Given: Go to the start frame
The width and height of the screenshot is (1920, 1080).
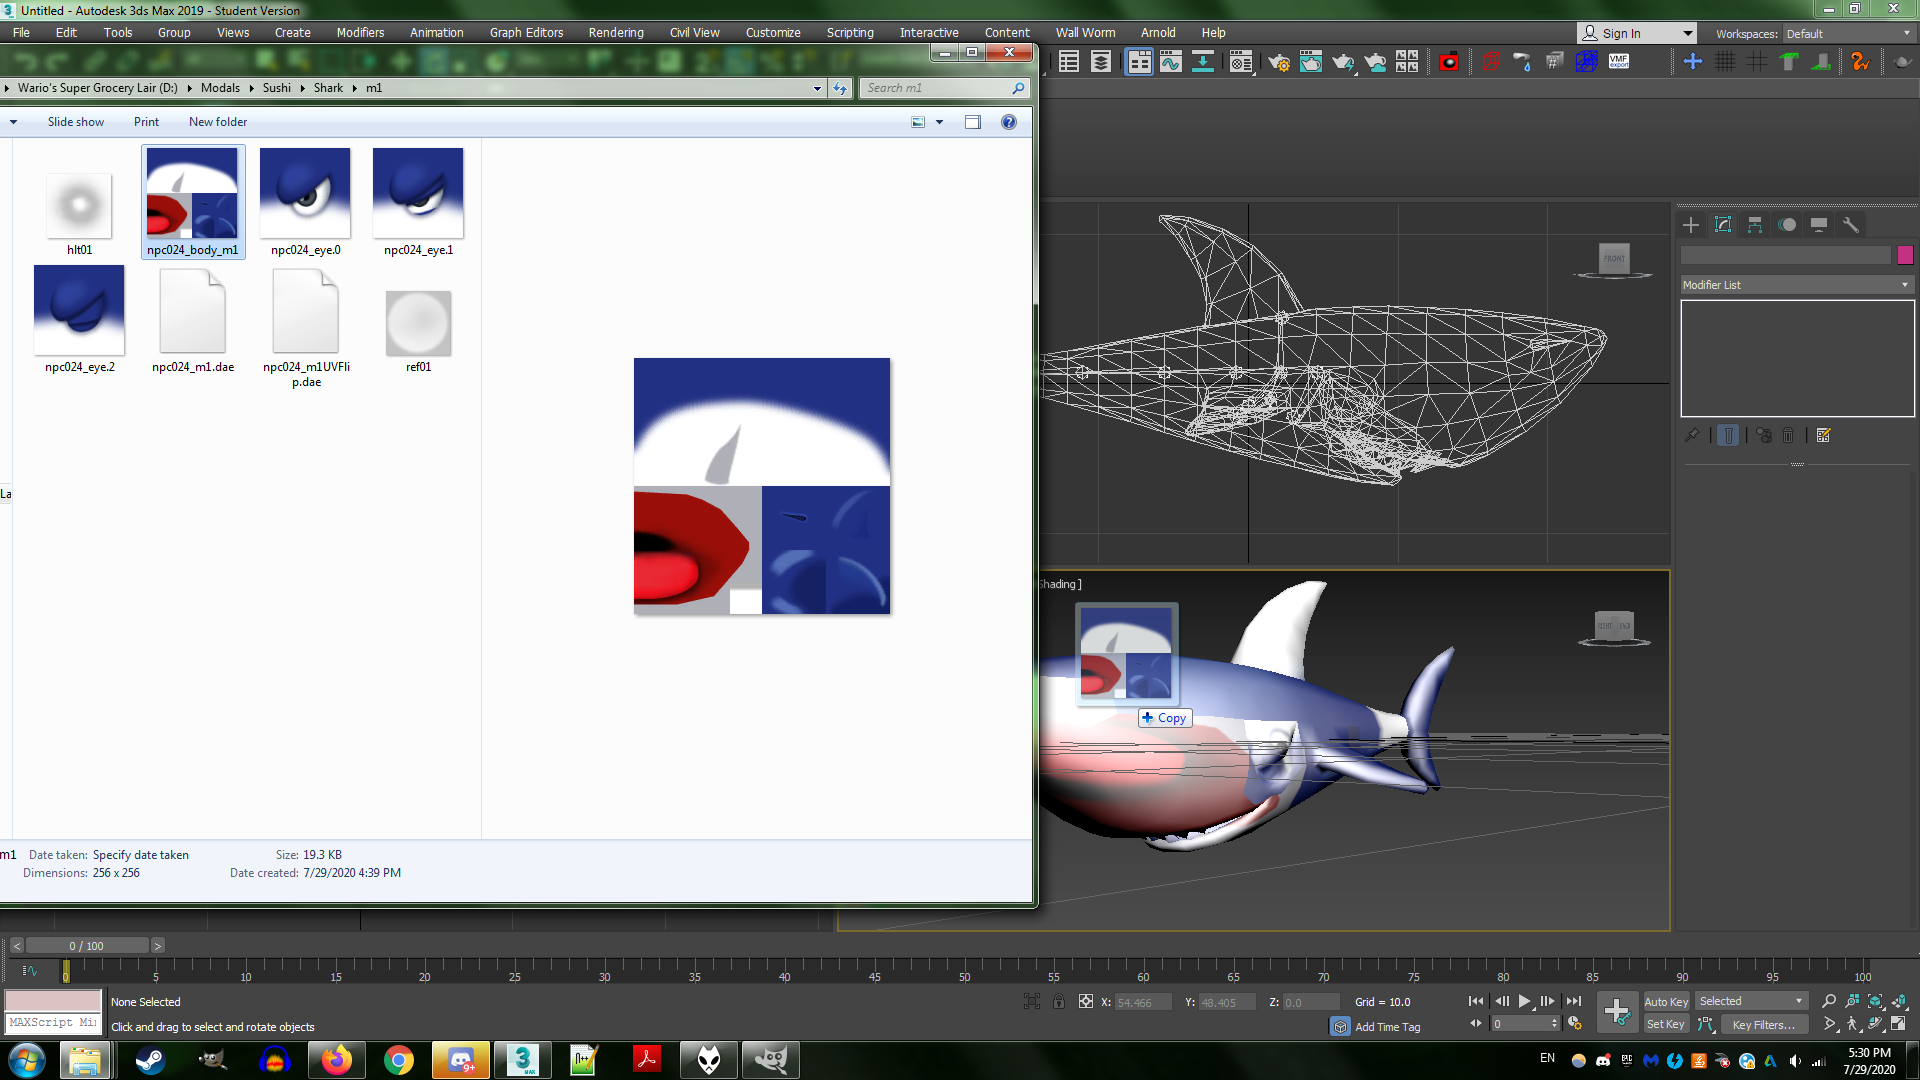Looking at the screenshot, I should coord(1476,1001).
